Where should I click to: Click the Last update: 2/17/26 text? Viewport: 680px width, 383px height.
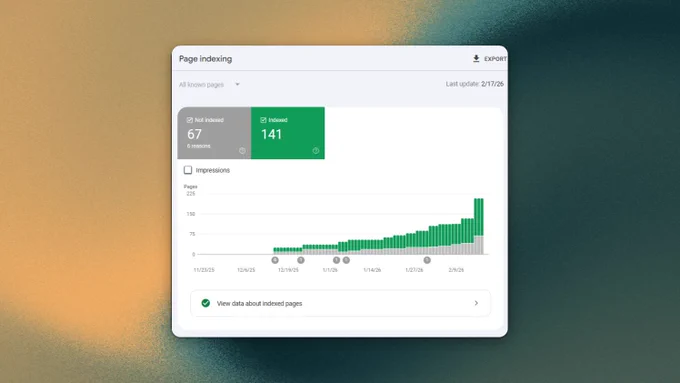[475, 84]
